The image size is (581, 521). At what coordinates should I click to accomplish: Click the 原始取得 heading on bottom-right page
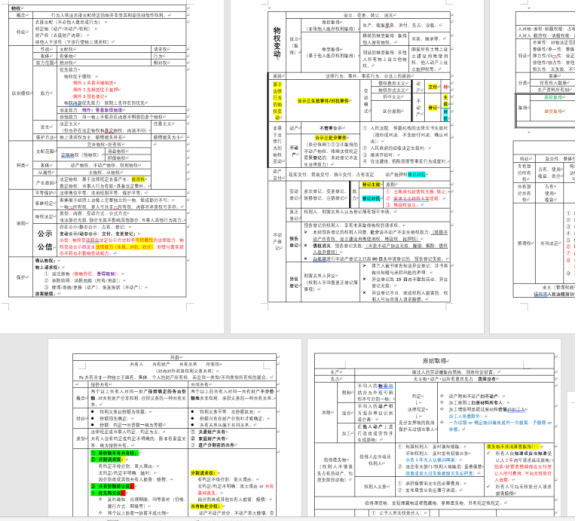pos(434,361)
